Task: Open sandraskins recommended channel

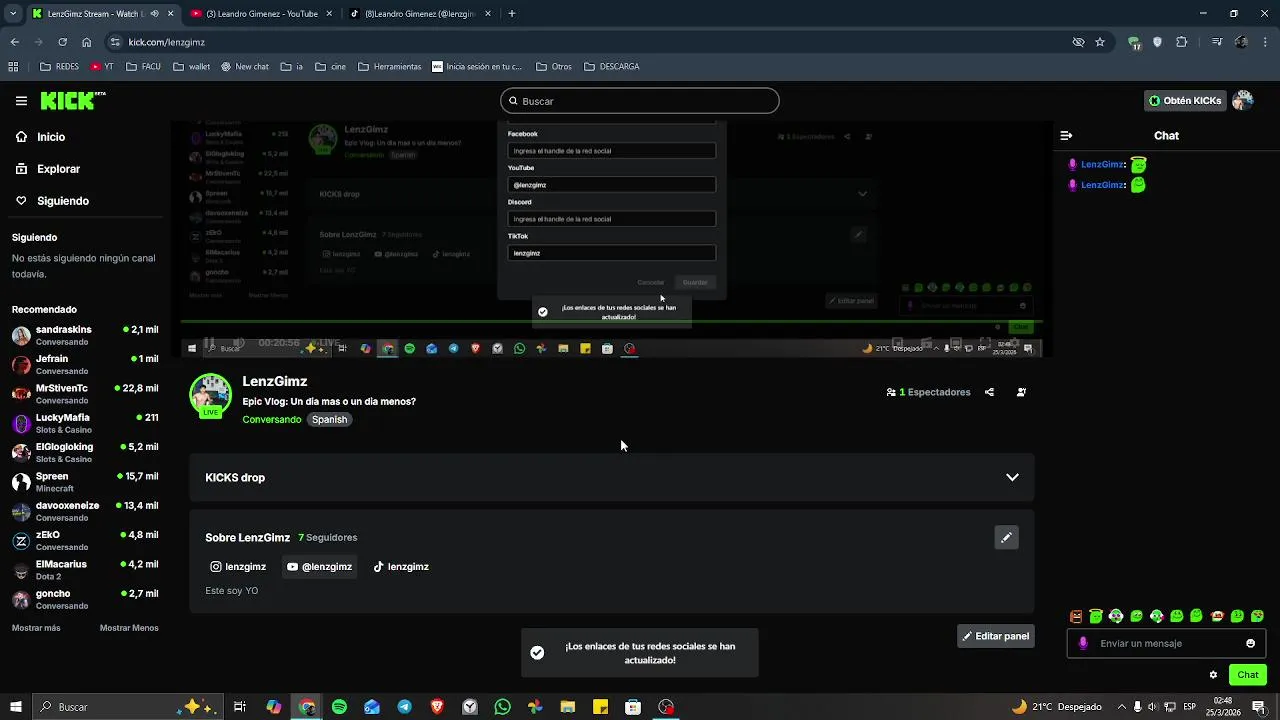Action: (x=85, y=335)
